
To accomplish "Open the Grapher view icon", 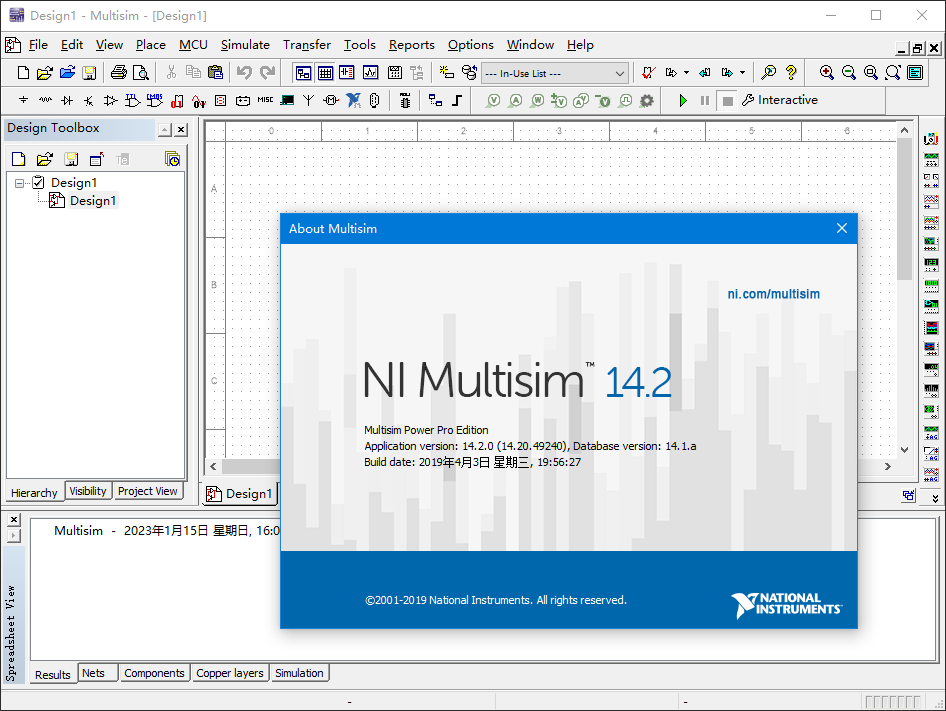I will click(x=370, y=73).
